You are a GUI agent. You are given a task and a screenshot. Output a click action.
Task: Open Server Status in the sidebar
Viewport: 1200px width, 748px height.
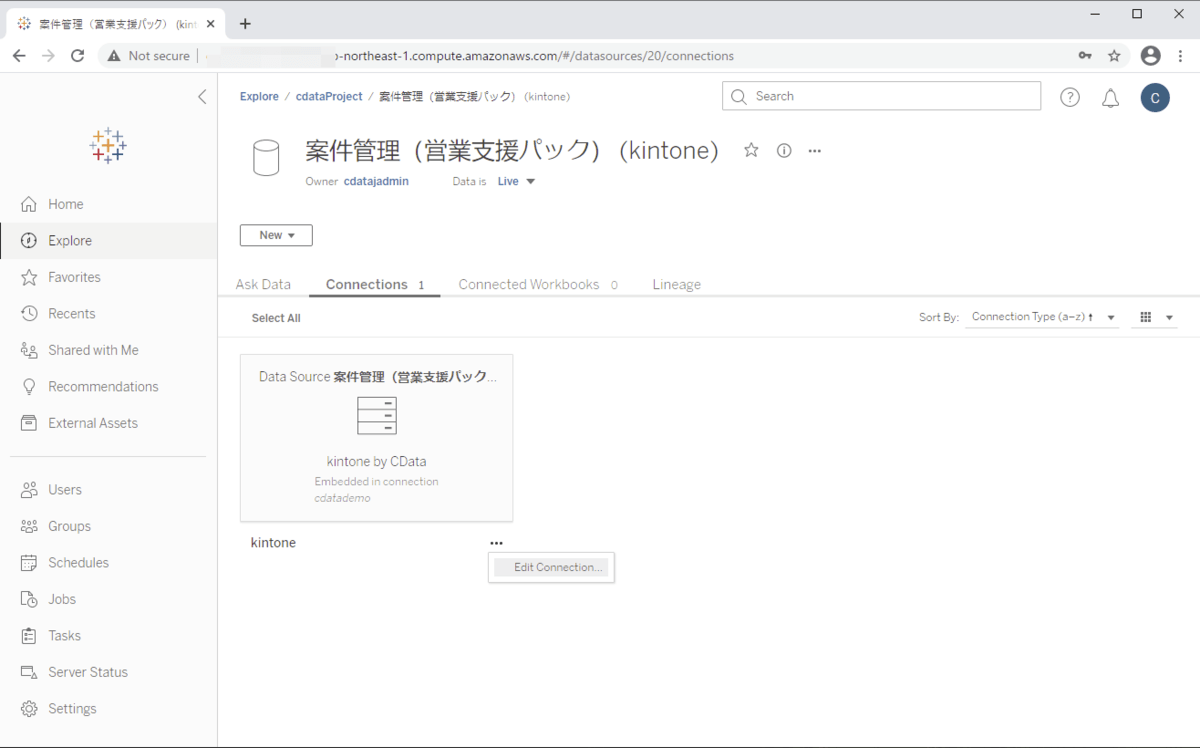click(x=108, y=672)
